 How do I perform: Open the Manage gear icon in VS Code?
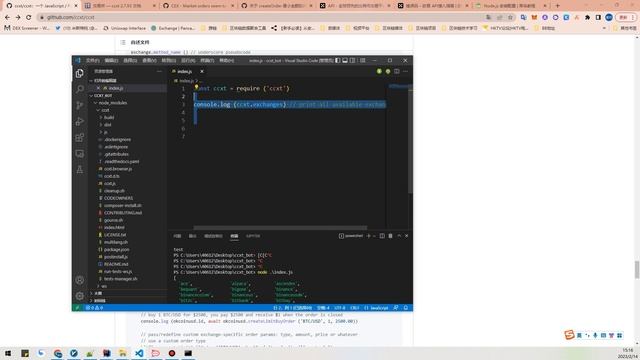(x=80, y=296)
